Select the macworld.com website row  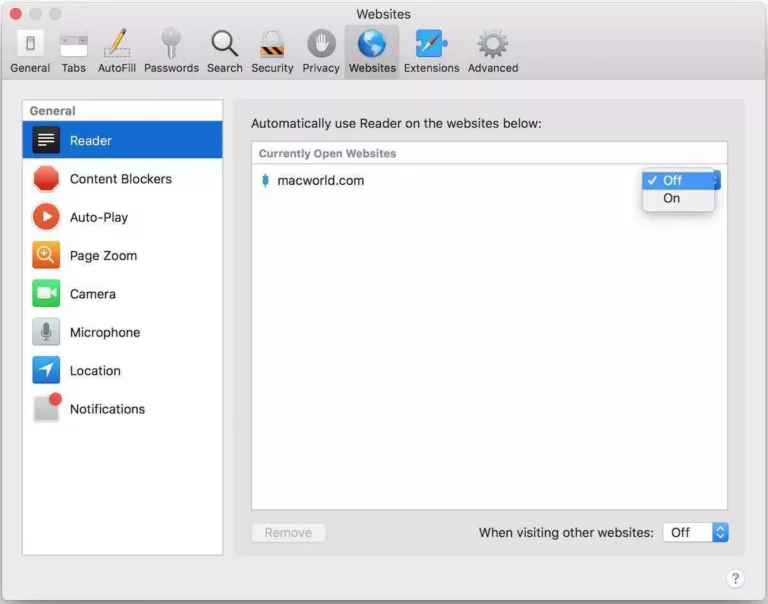pos(400,181)
